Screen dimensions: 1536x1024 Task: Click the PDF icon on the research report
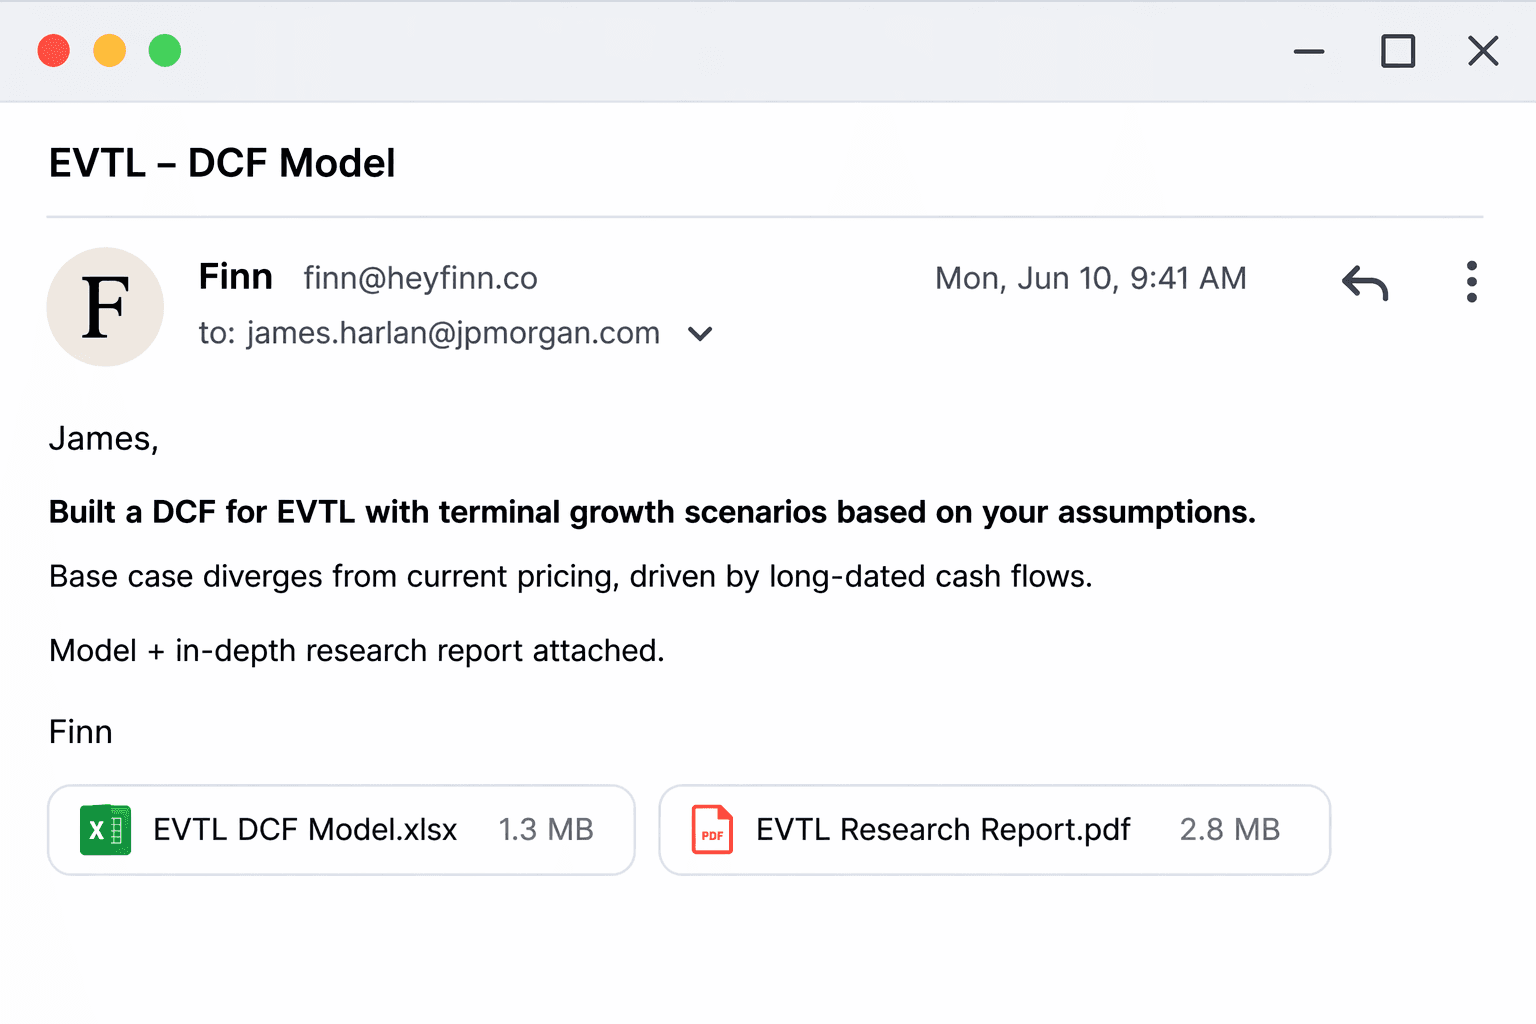(x=711, y=830)
